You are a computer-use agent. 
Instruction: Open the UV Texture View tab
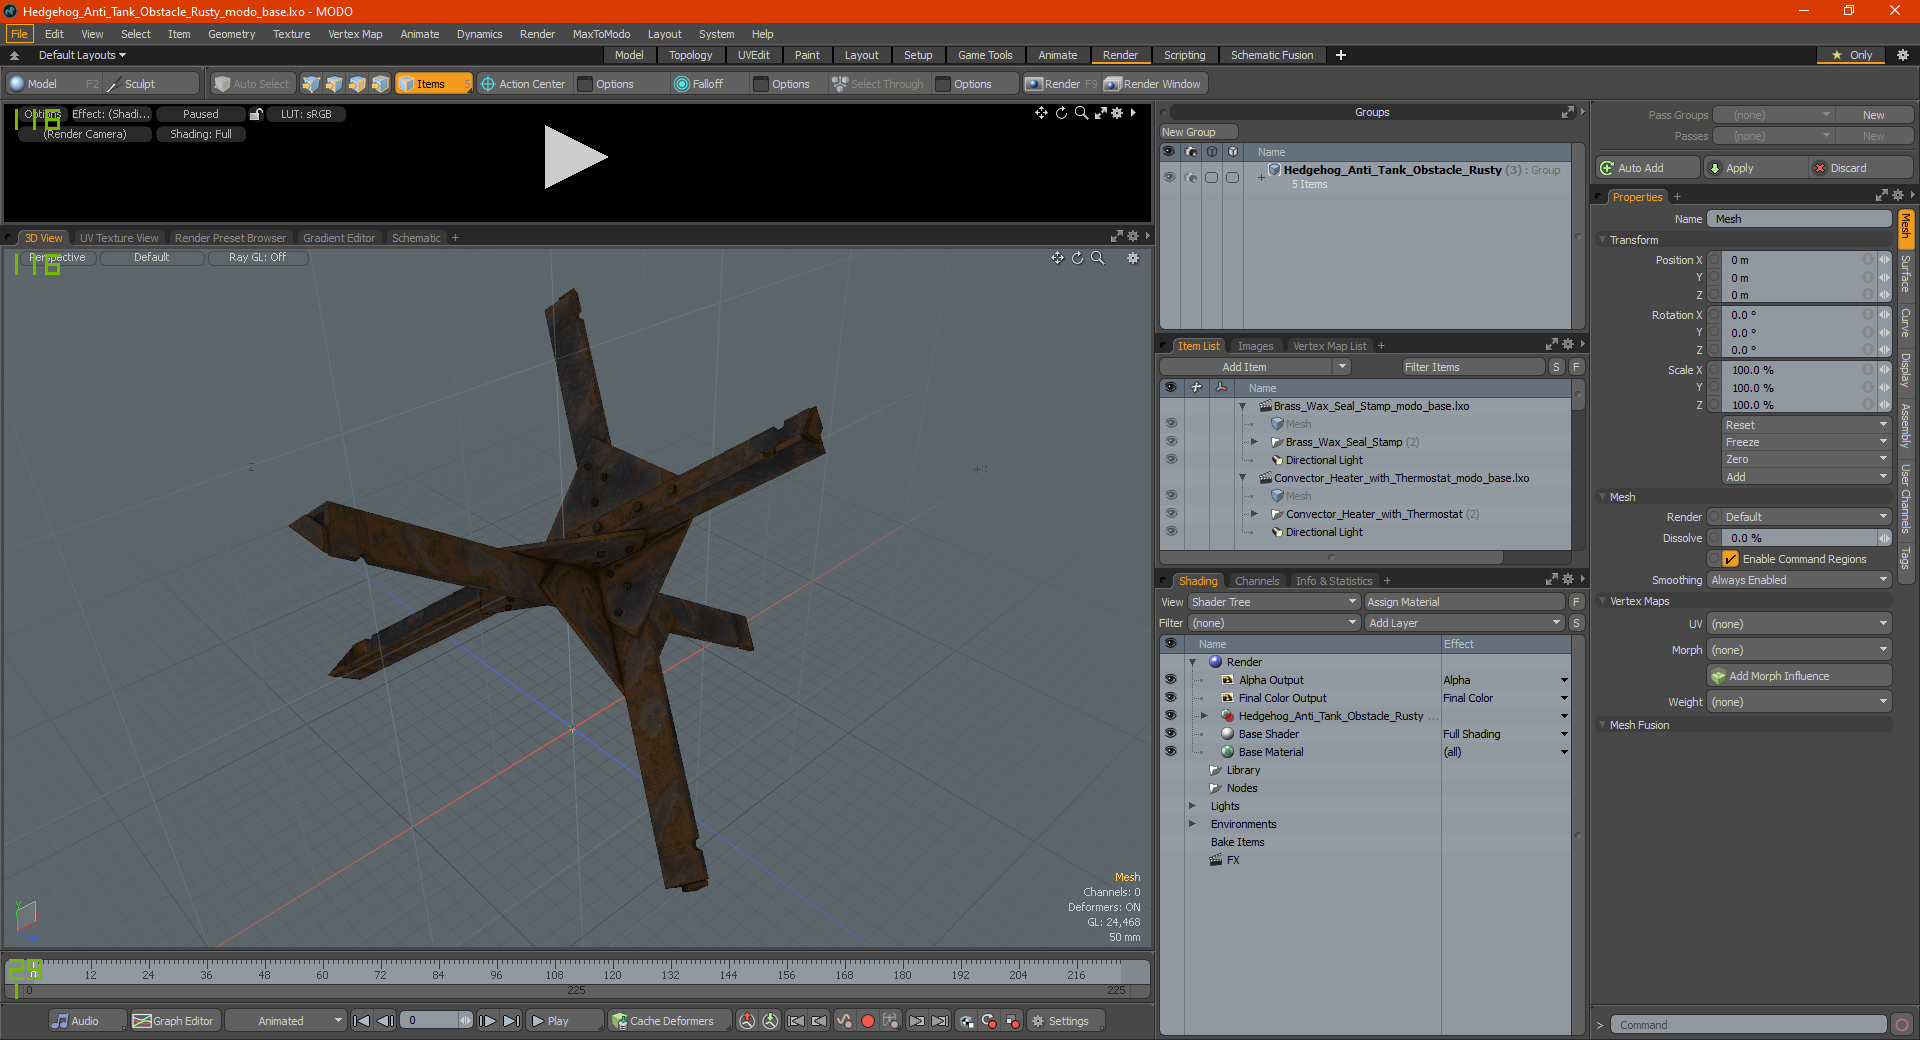click(x=119, y=238)
